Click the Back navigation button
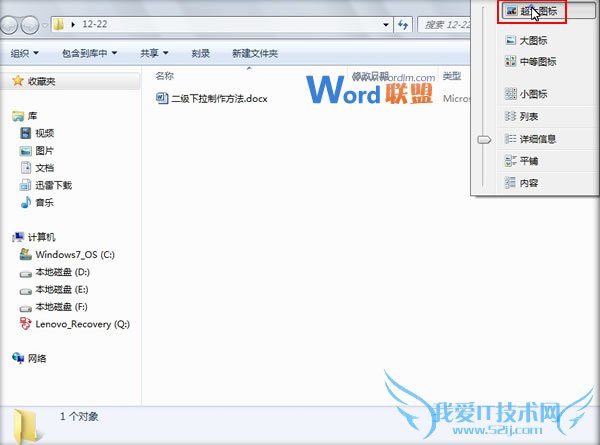The image size is (600, 445). (9, 25)
